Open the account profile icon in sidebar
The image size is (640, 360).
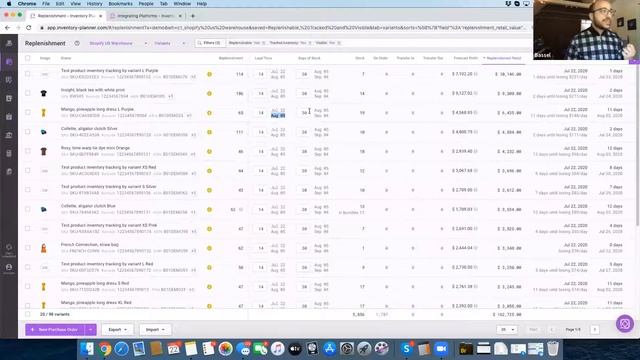click(x=9, y=267)
